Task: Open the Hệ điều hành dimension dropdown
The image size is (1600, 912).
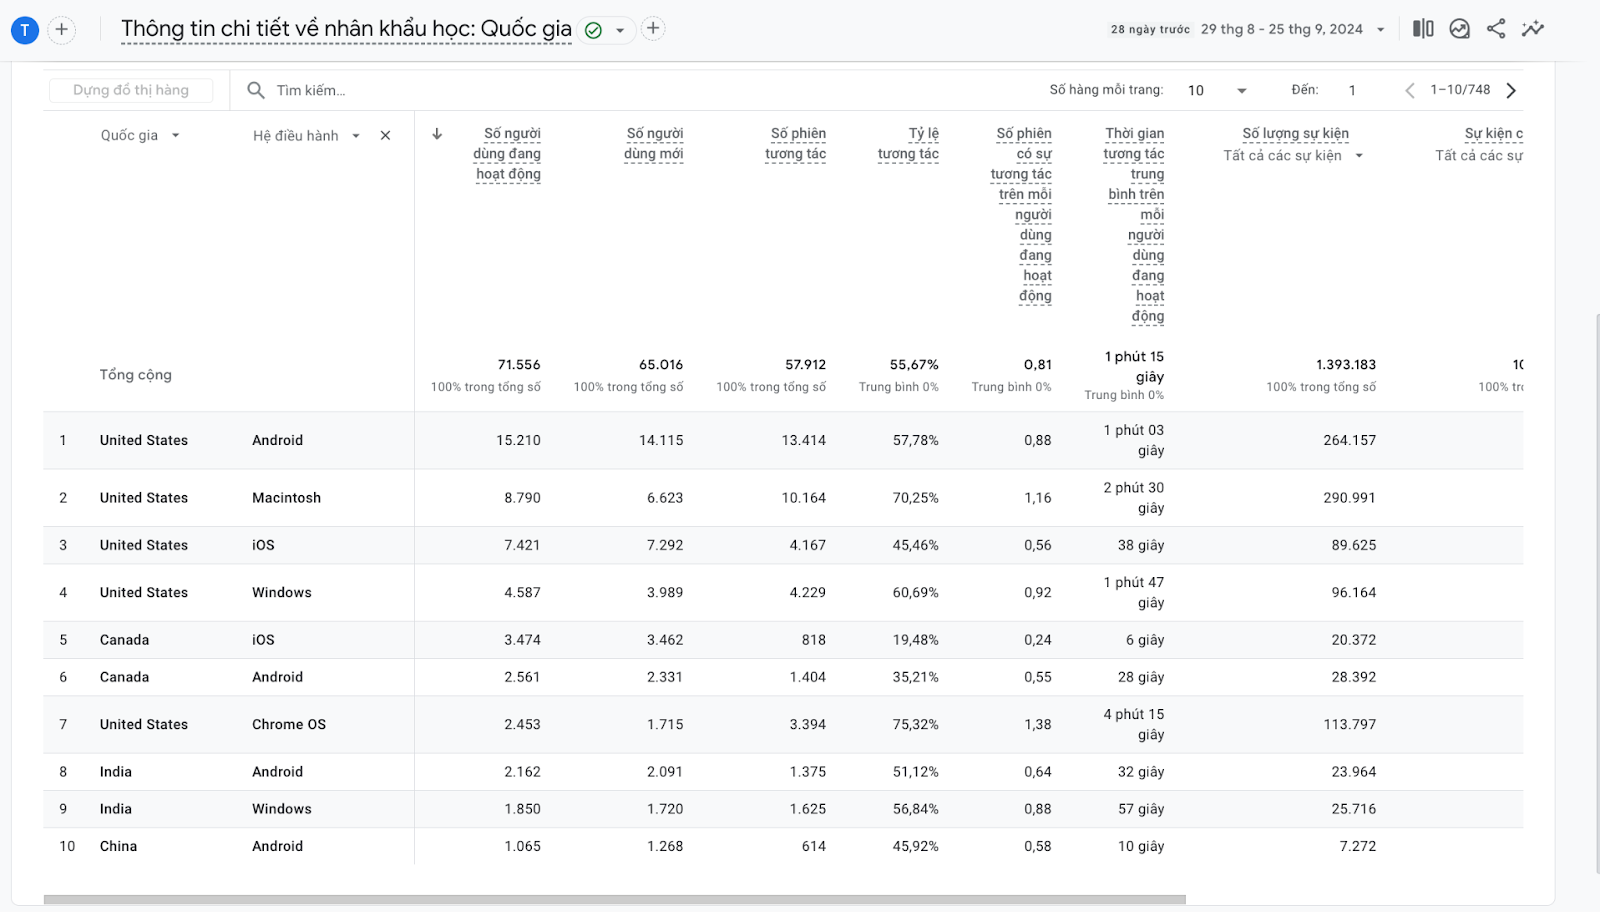Action: (306, 135)
